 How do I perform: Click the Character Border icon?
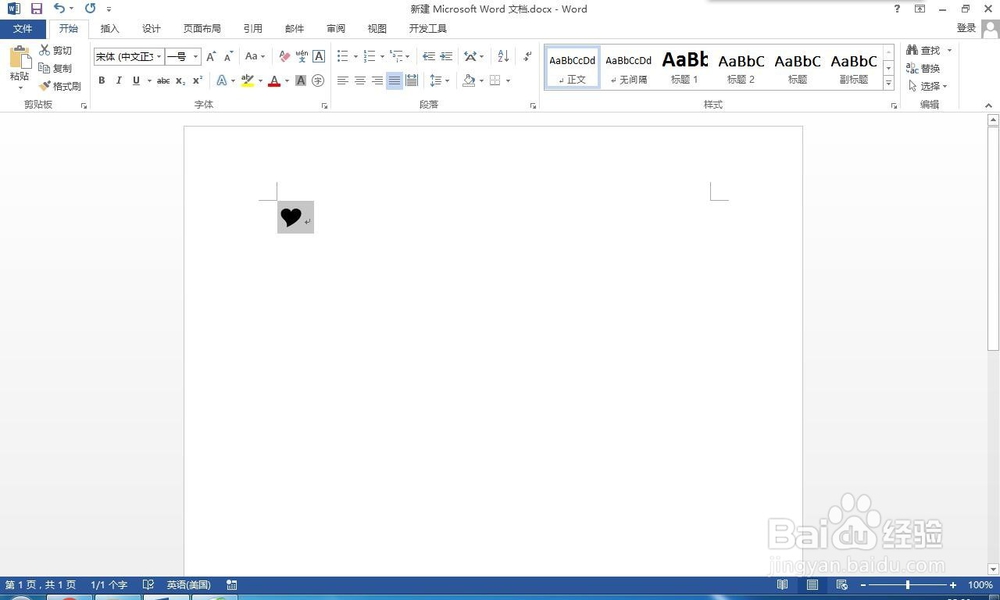(x=319, y=57)
